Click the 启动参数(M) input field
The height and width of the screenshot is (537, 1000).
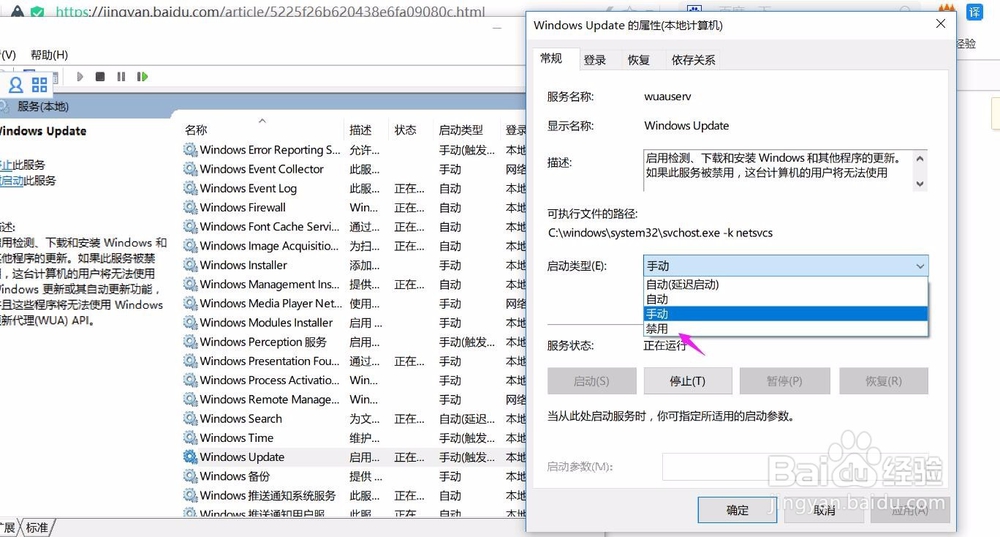pos(795,467)
